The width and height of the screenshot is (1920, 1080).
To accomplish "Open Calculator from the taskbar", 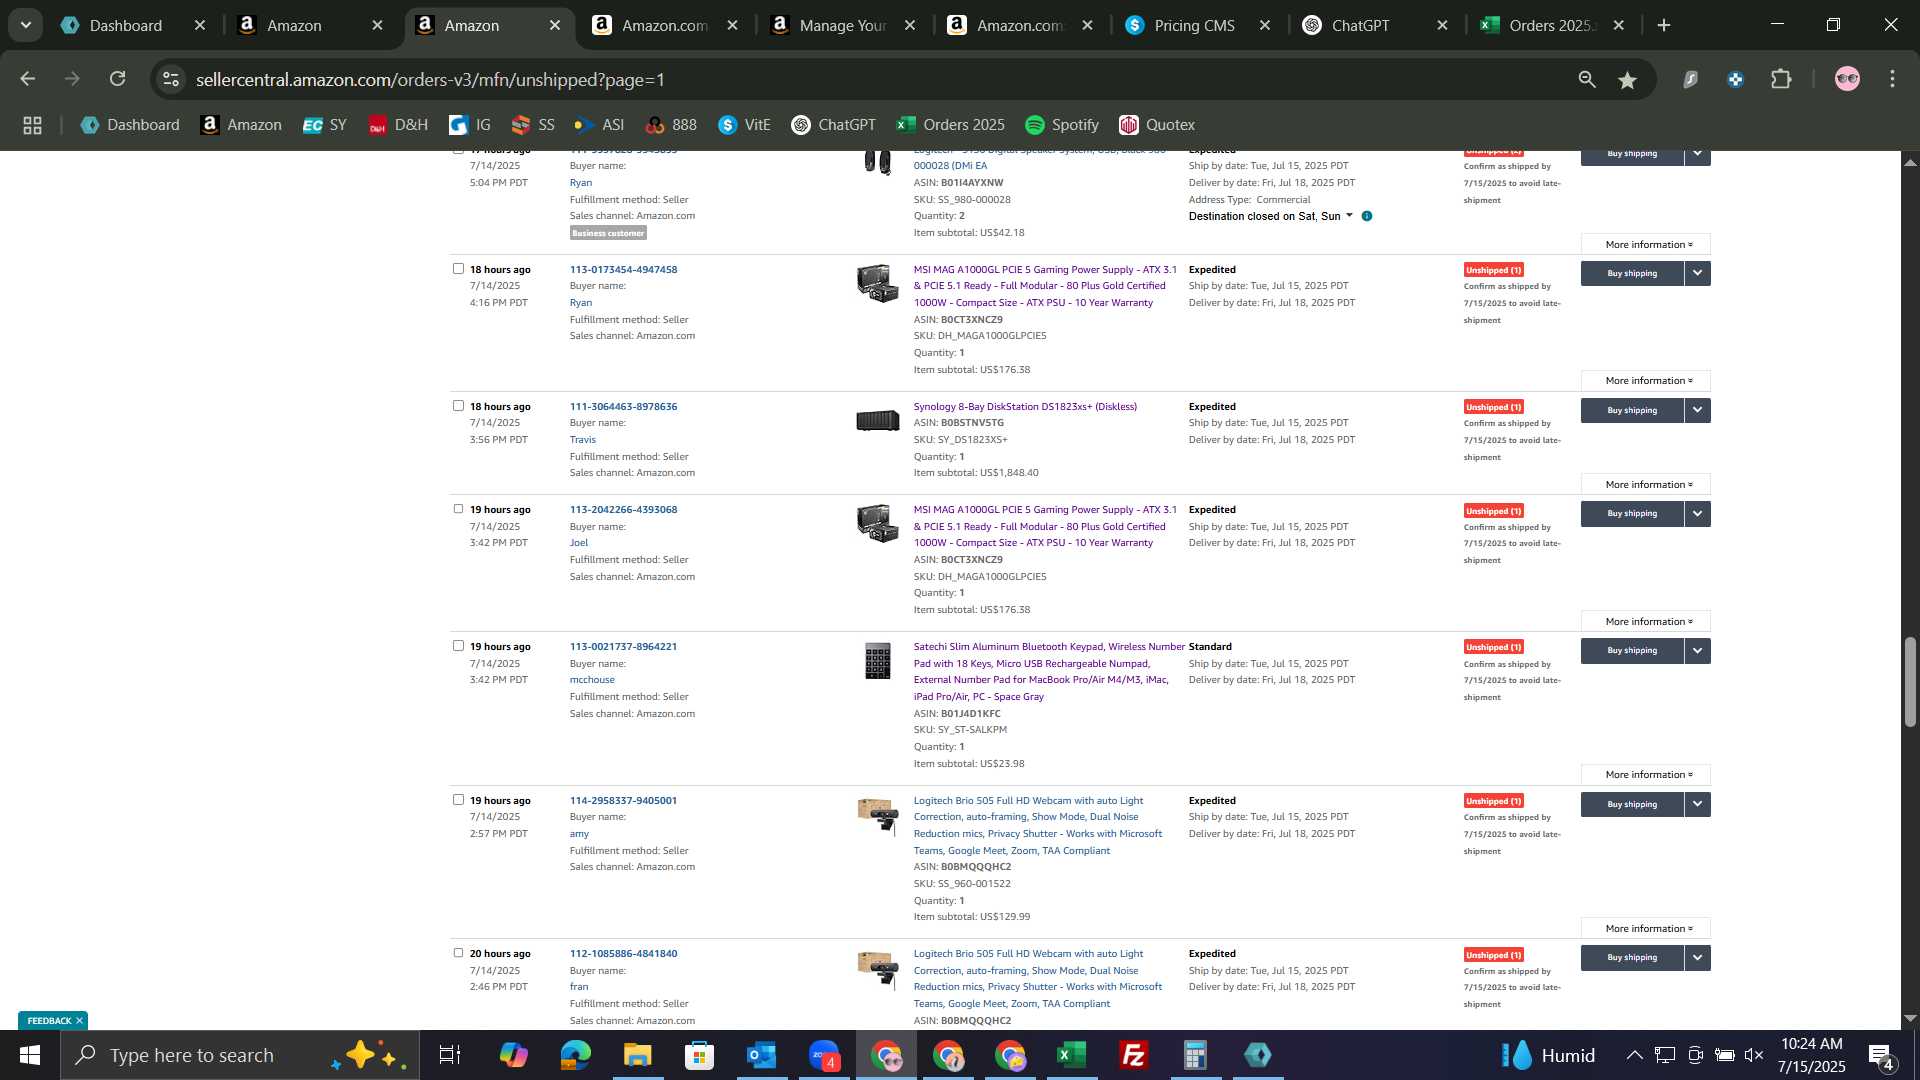I will tap(1195, 1055).
